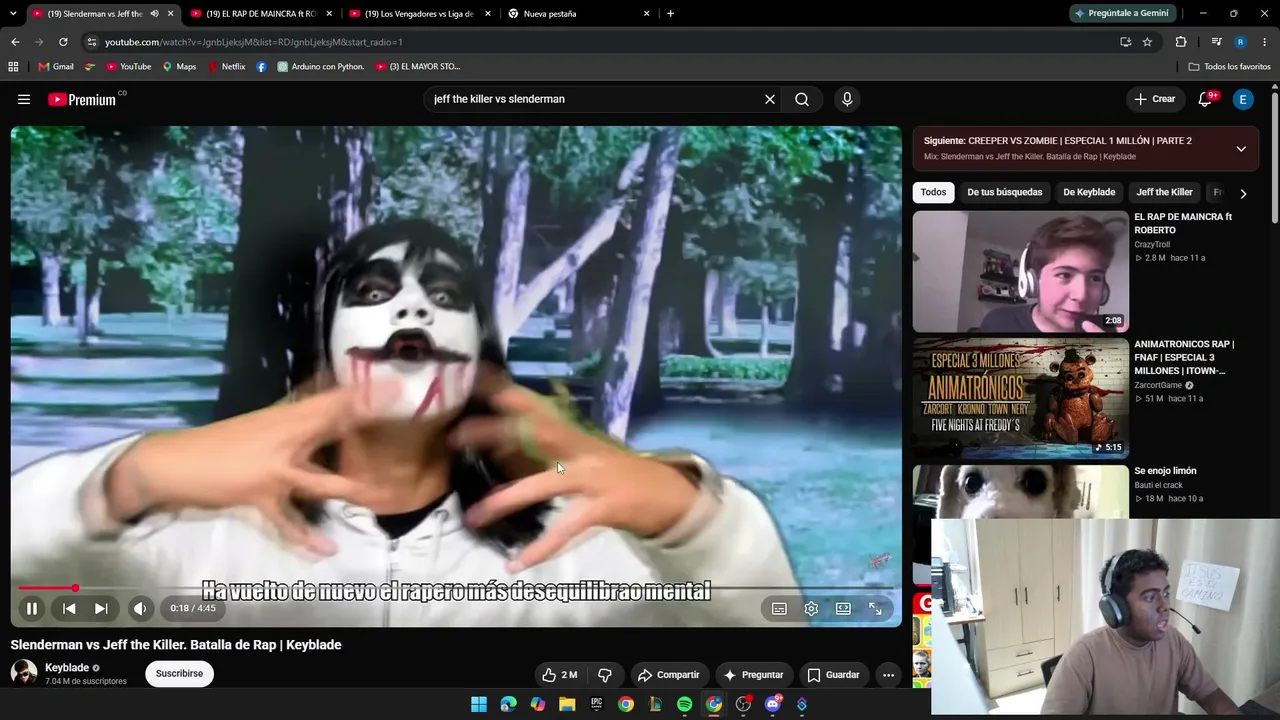
Task: Dislike the video with thumbs down
Action: [x=605, y=675]
